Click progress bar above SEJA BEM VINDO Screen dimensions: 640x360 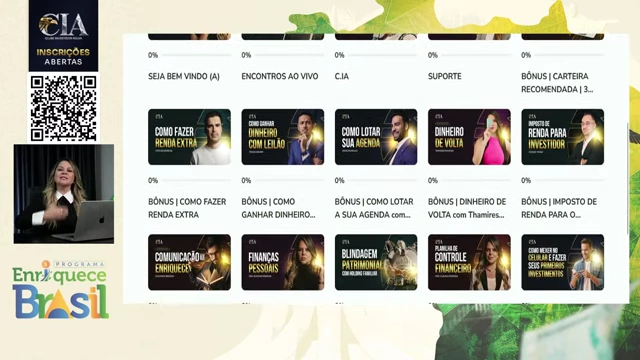[x=196, y=55]
